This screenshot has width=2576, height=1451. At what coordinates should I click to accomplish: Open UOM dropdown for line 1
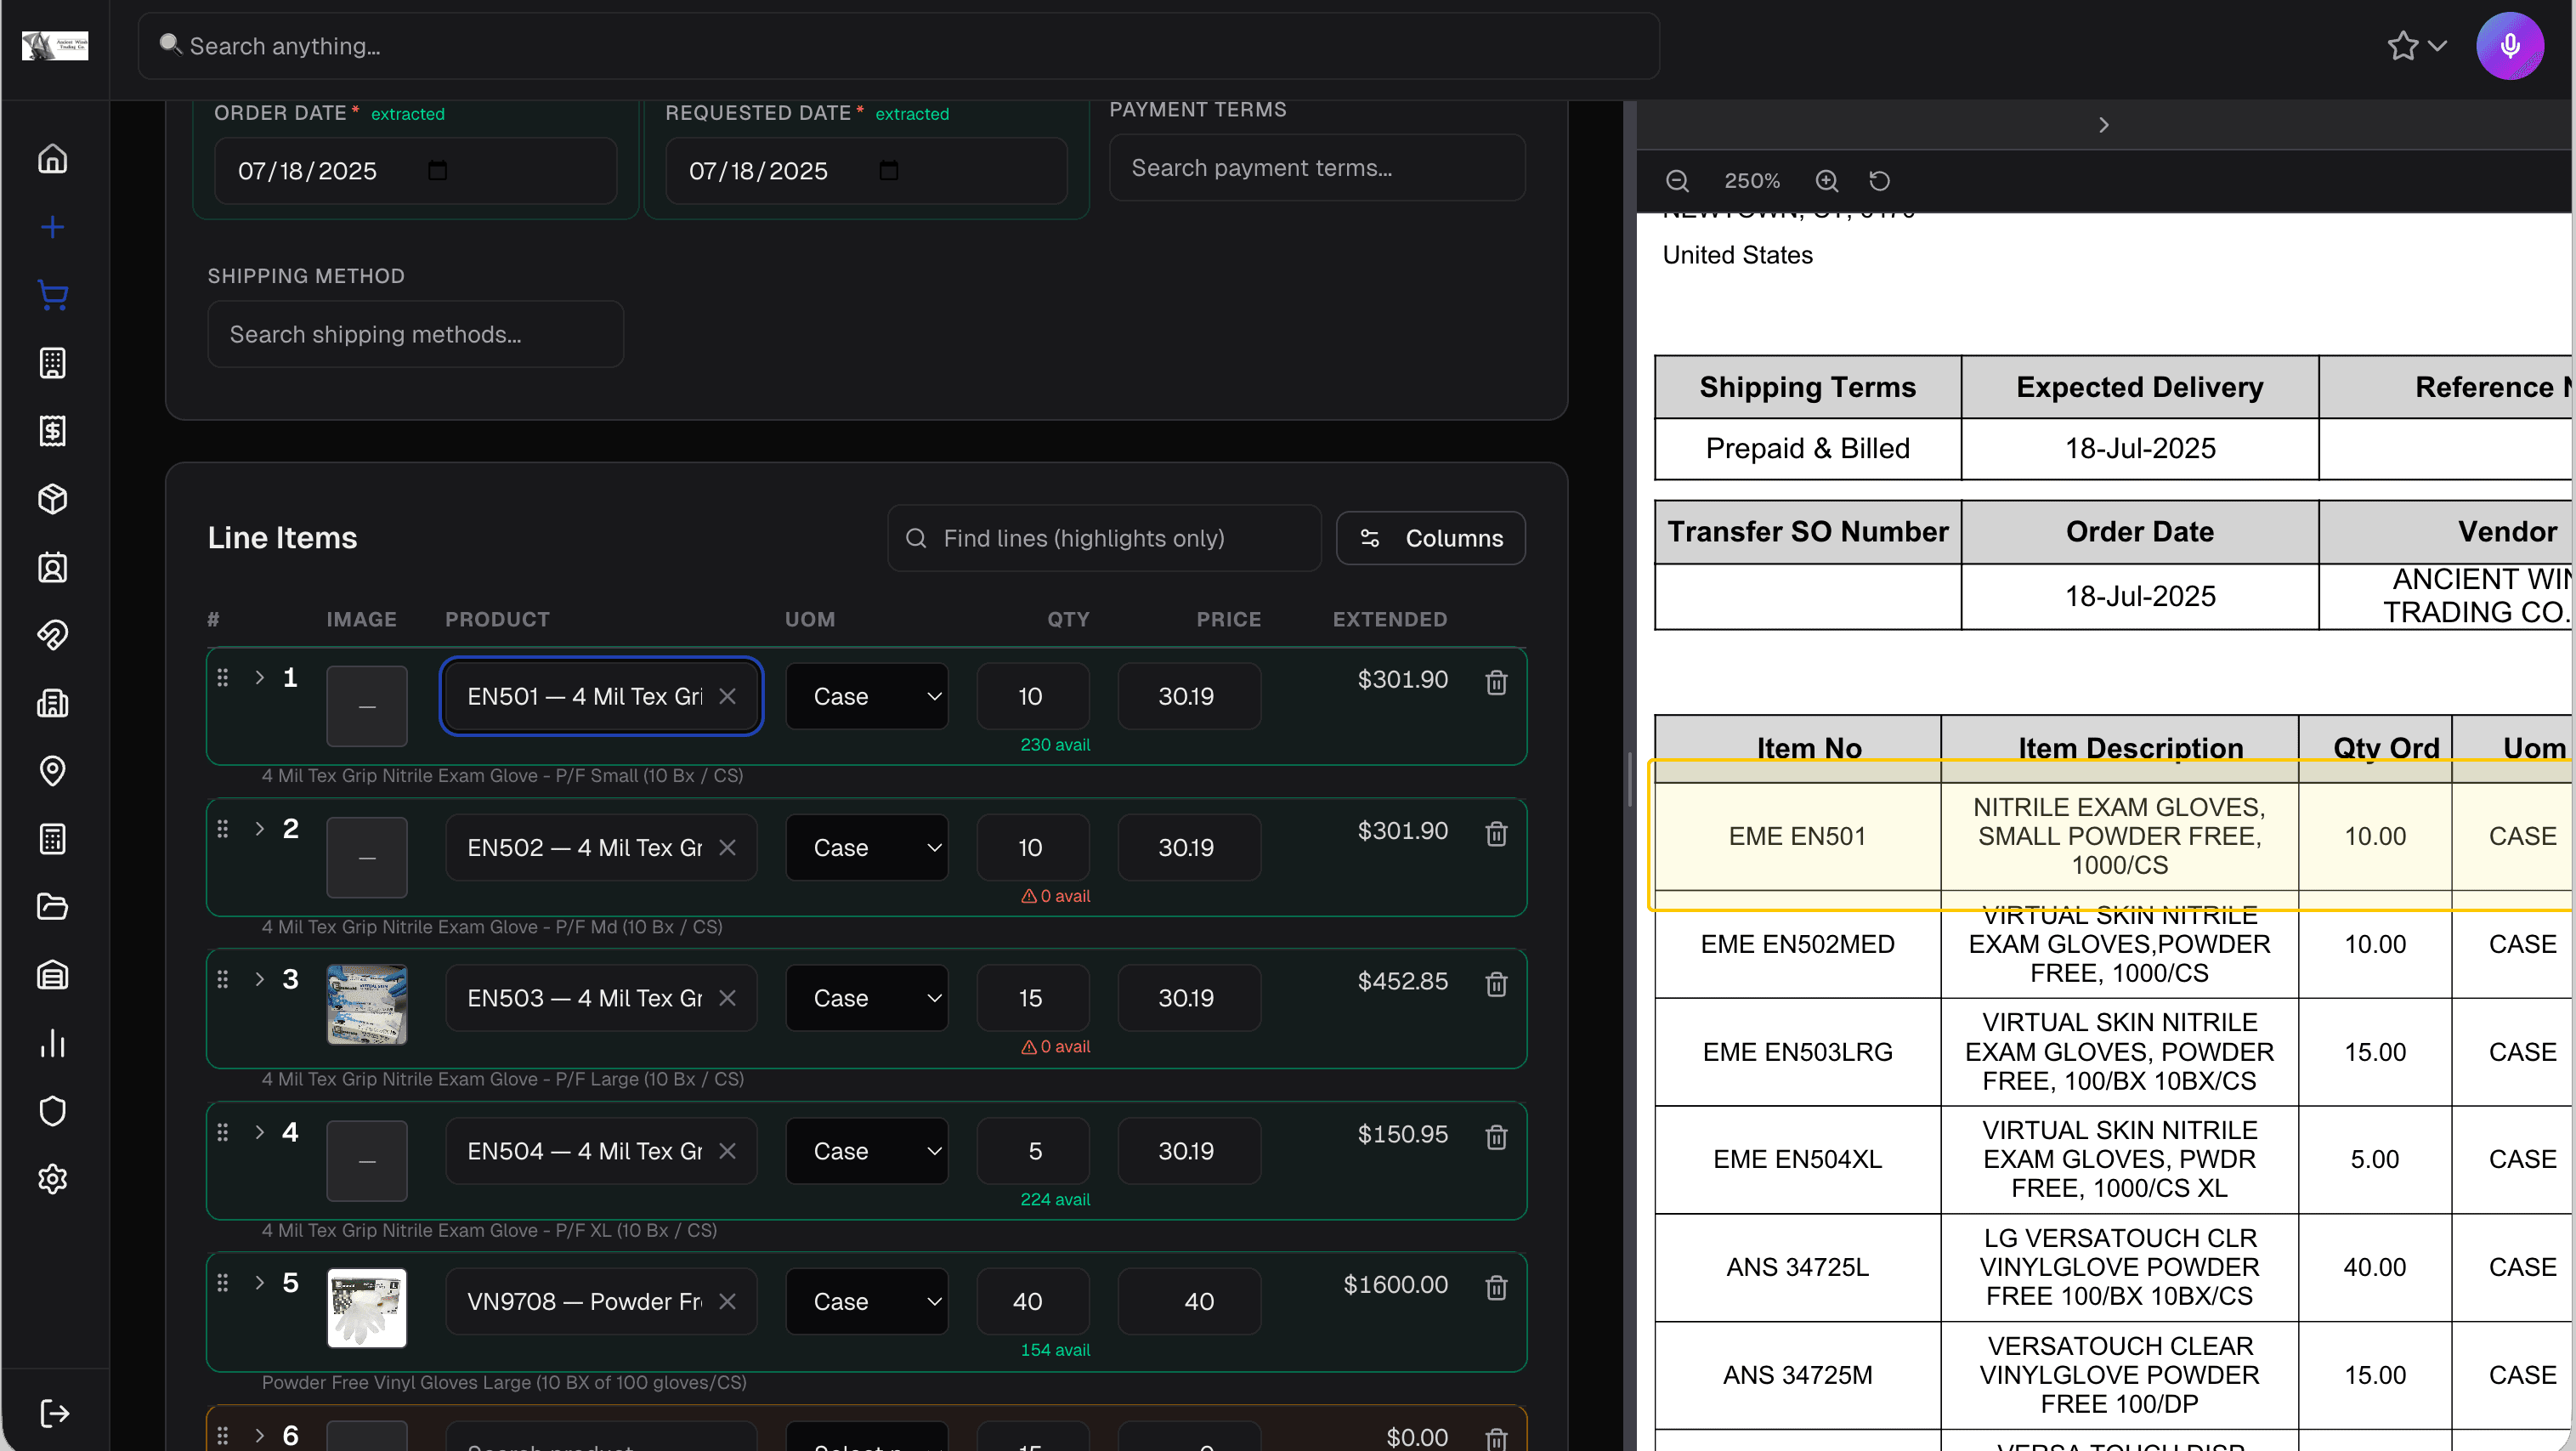point(866,696)
